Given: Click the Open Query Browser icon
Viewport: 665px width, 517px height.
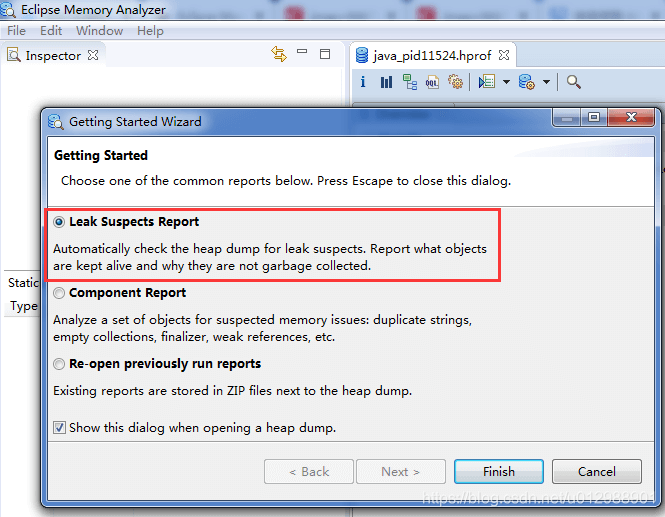Looking at the screenshot, I should 526,81.
